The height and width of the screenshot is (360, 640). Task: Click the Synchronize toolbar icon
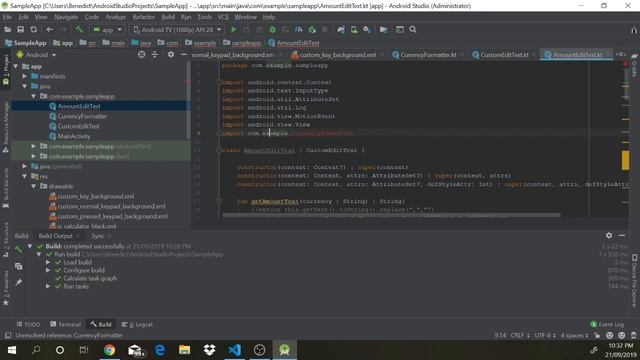[33, 29]
